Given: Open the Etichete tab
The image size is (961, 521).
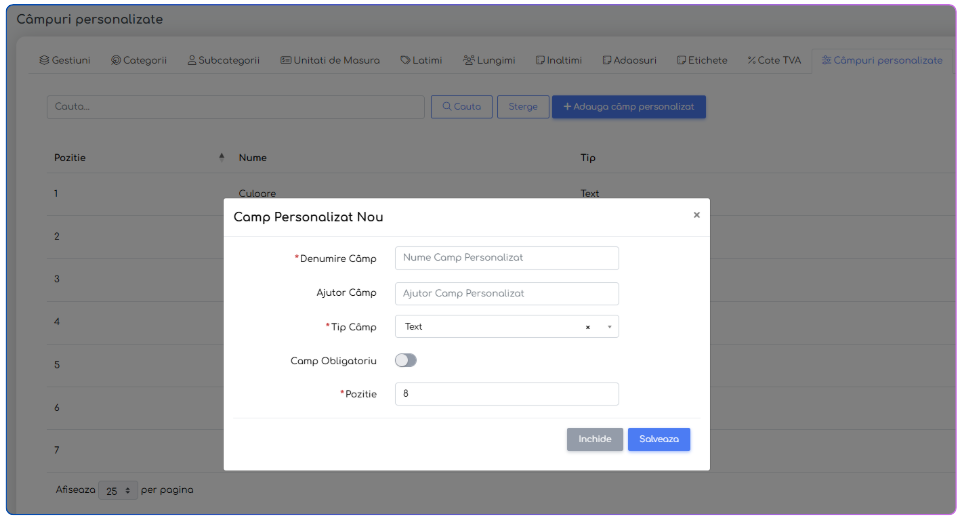Looking at the screenshot, I should [x=702, y=61].
